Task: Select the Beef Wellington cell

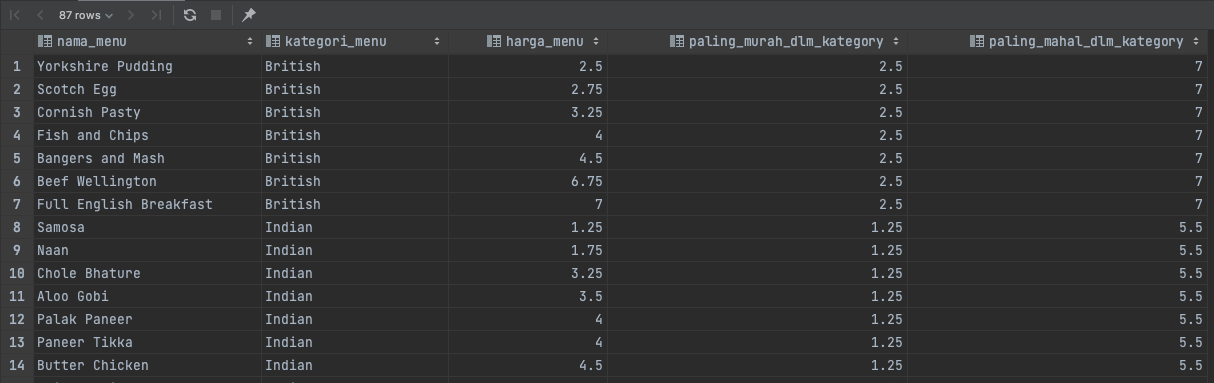Action: click(146, 181)
